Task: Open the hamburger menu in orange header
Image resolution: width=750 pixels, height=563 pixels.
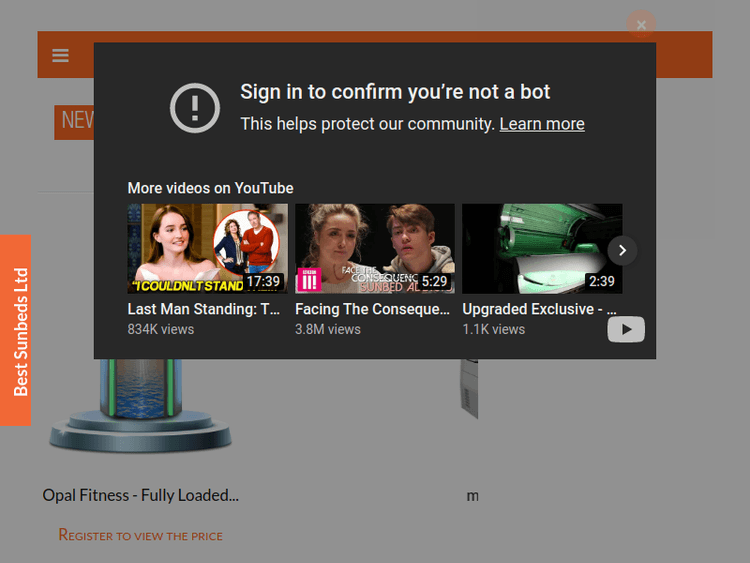Action: click(61, 56)
